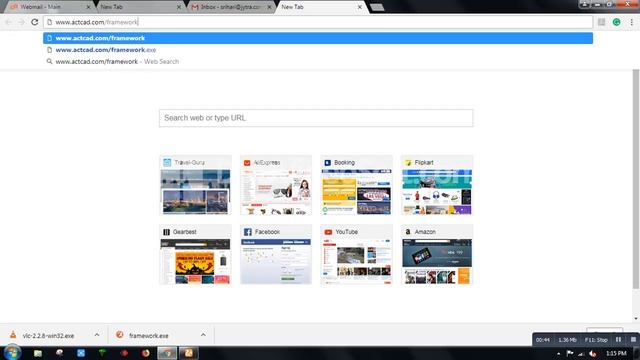The height and width of the screenshot is (360, 640).
Task: Go back using the back arrow
Action: click(9, 22)
